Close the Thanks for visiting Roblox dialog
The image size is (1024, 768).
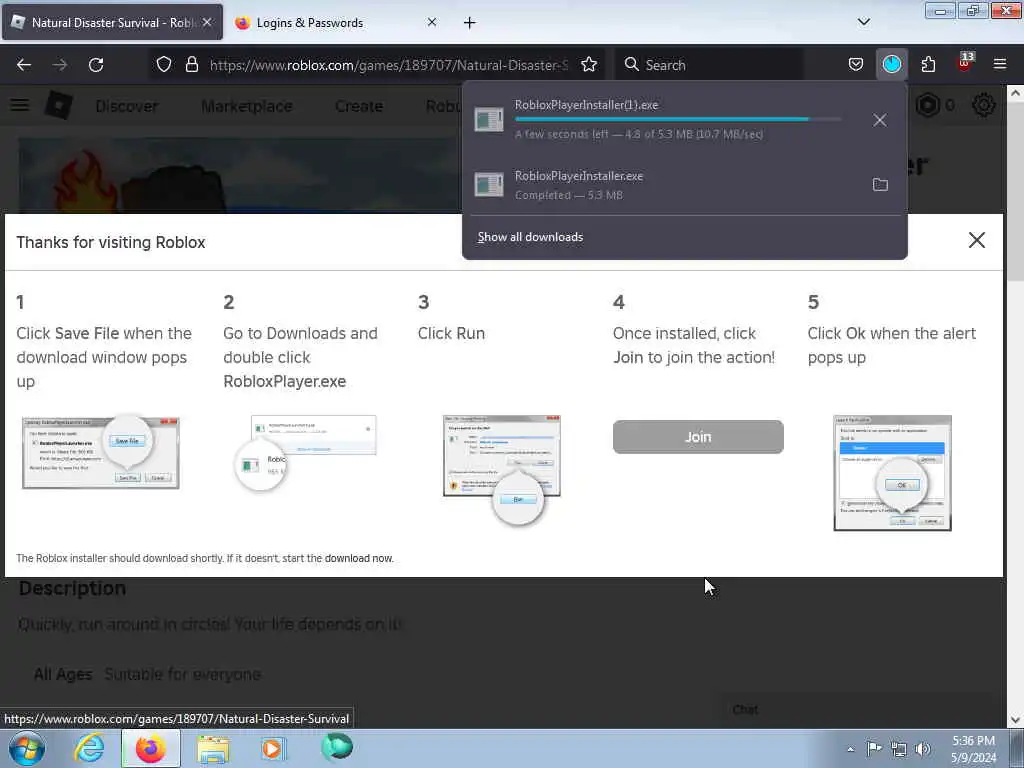976,240
